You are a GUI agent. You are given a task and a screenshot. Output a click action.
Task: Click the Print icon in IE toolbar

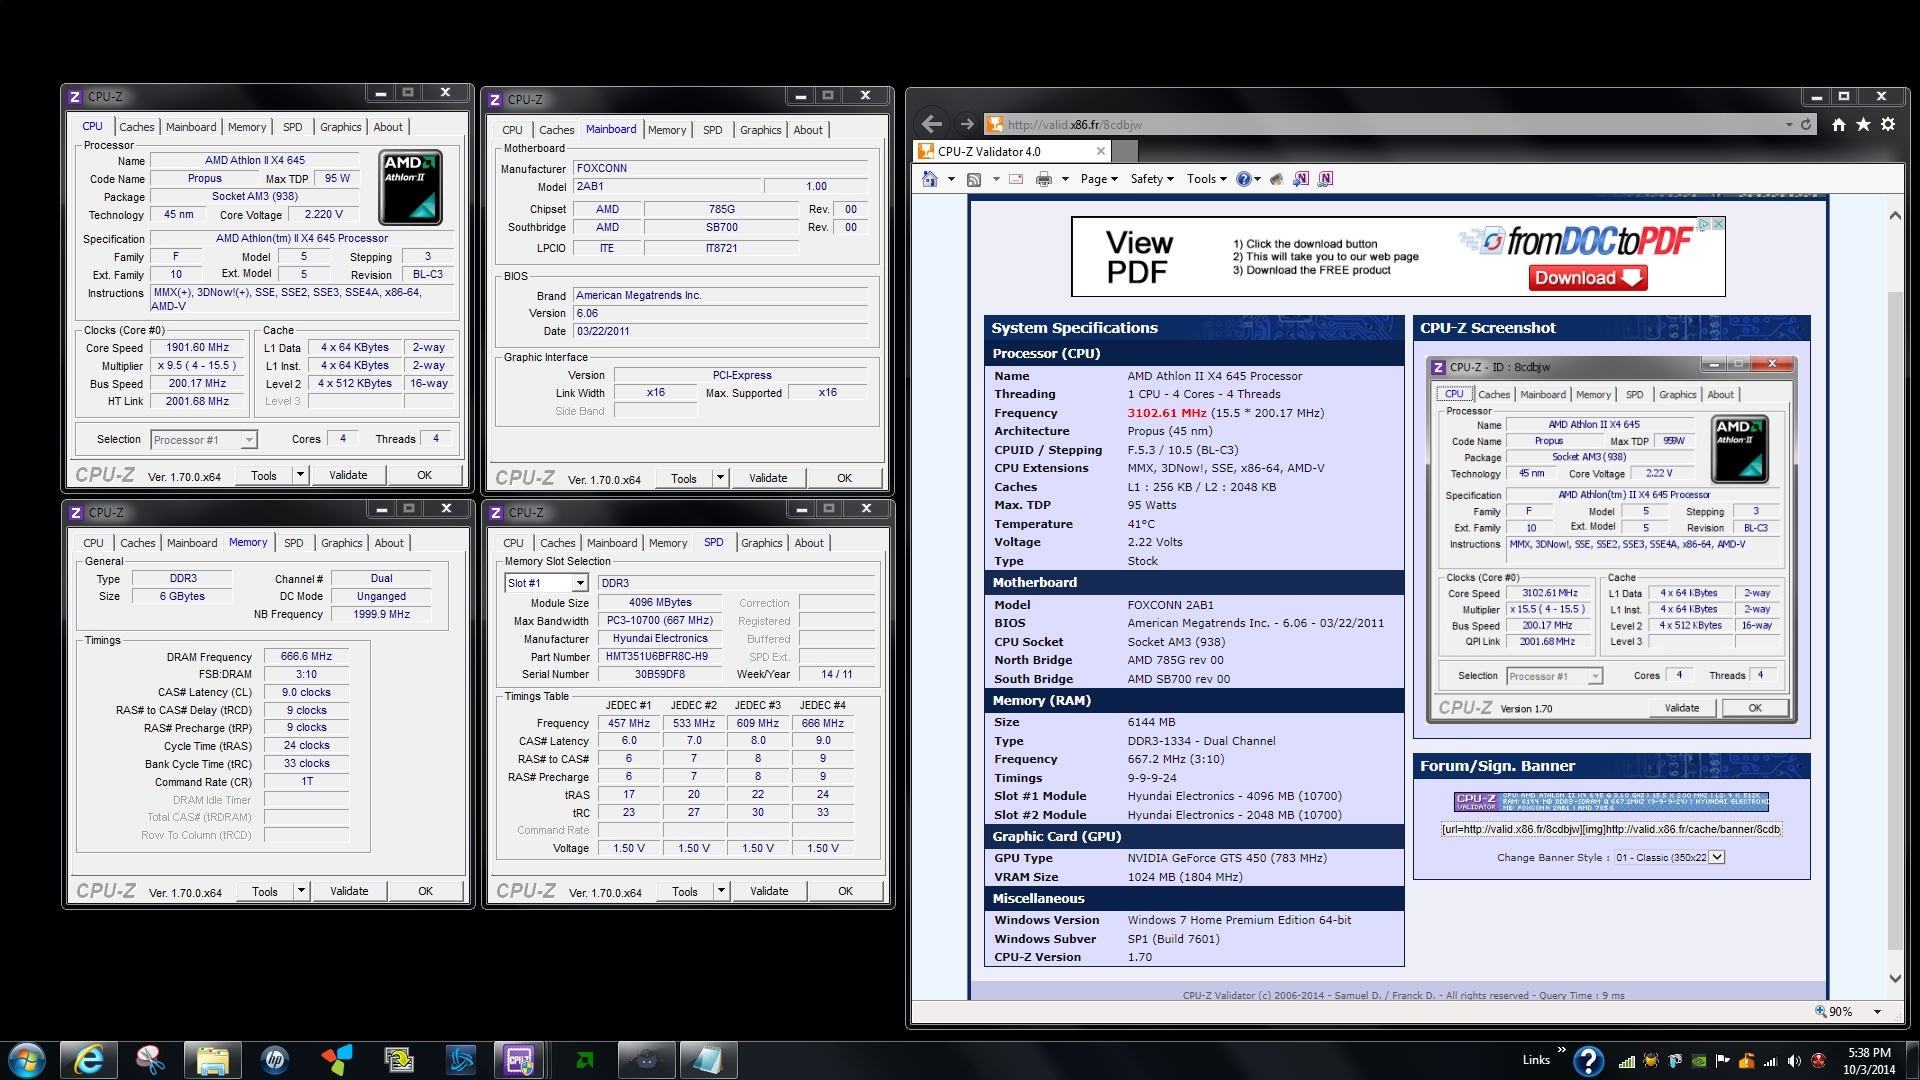(x=1044, y=179)
